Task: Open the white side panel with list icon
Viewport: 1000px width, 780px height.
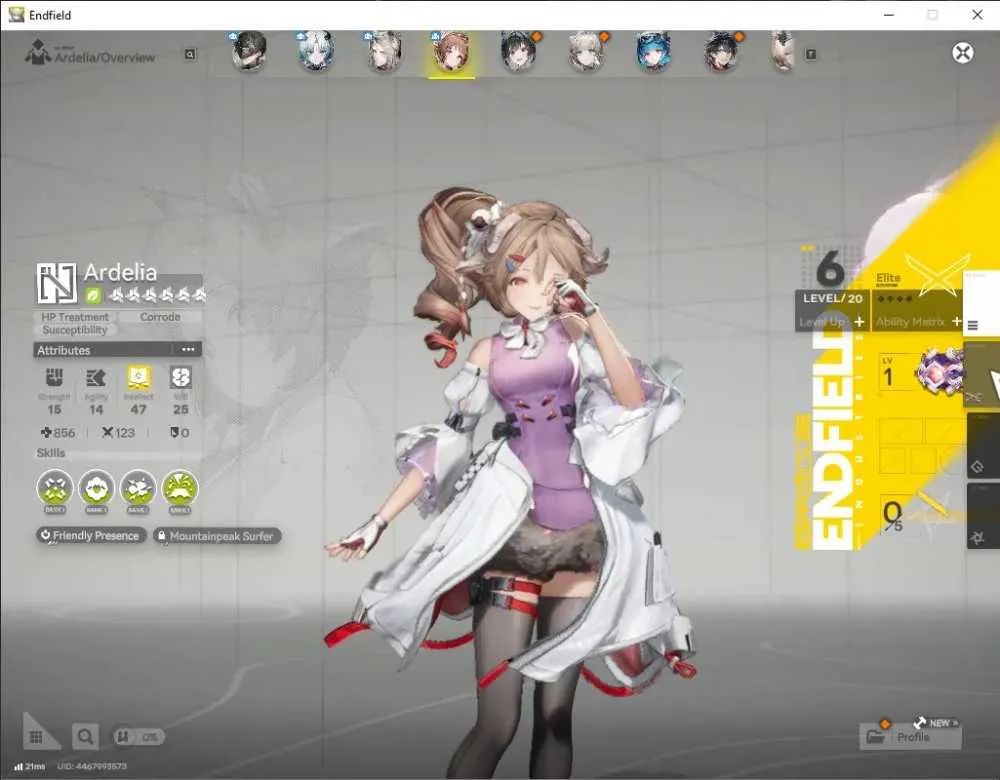Action: click(981, 302)
